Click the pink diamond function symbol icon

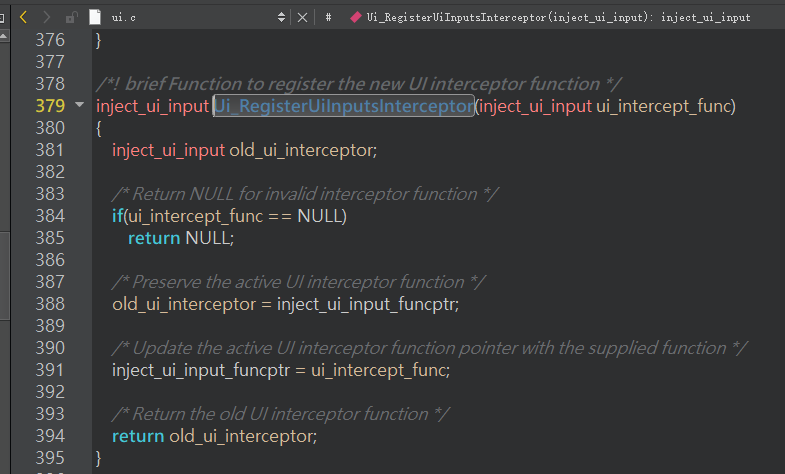coord(355,18)
